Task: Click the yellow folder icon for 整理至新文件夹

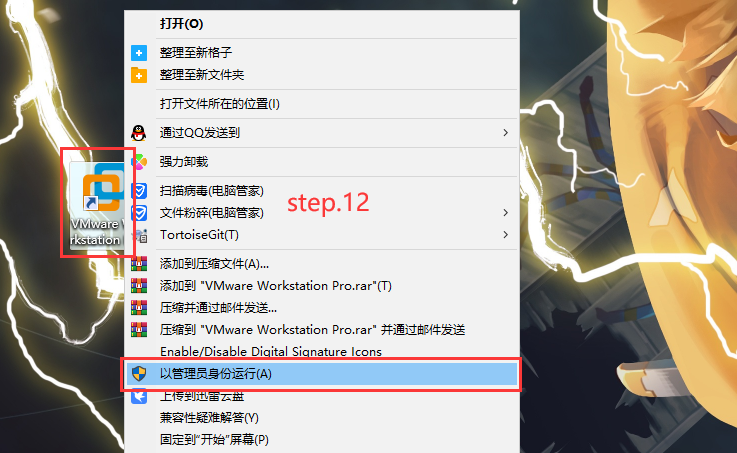Action: 139,75
